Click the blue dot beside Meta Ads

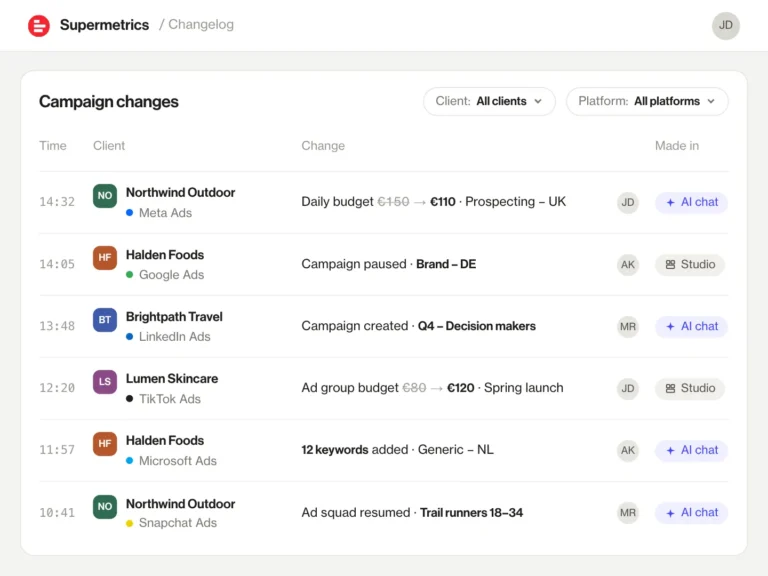coord(129,213)
